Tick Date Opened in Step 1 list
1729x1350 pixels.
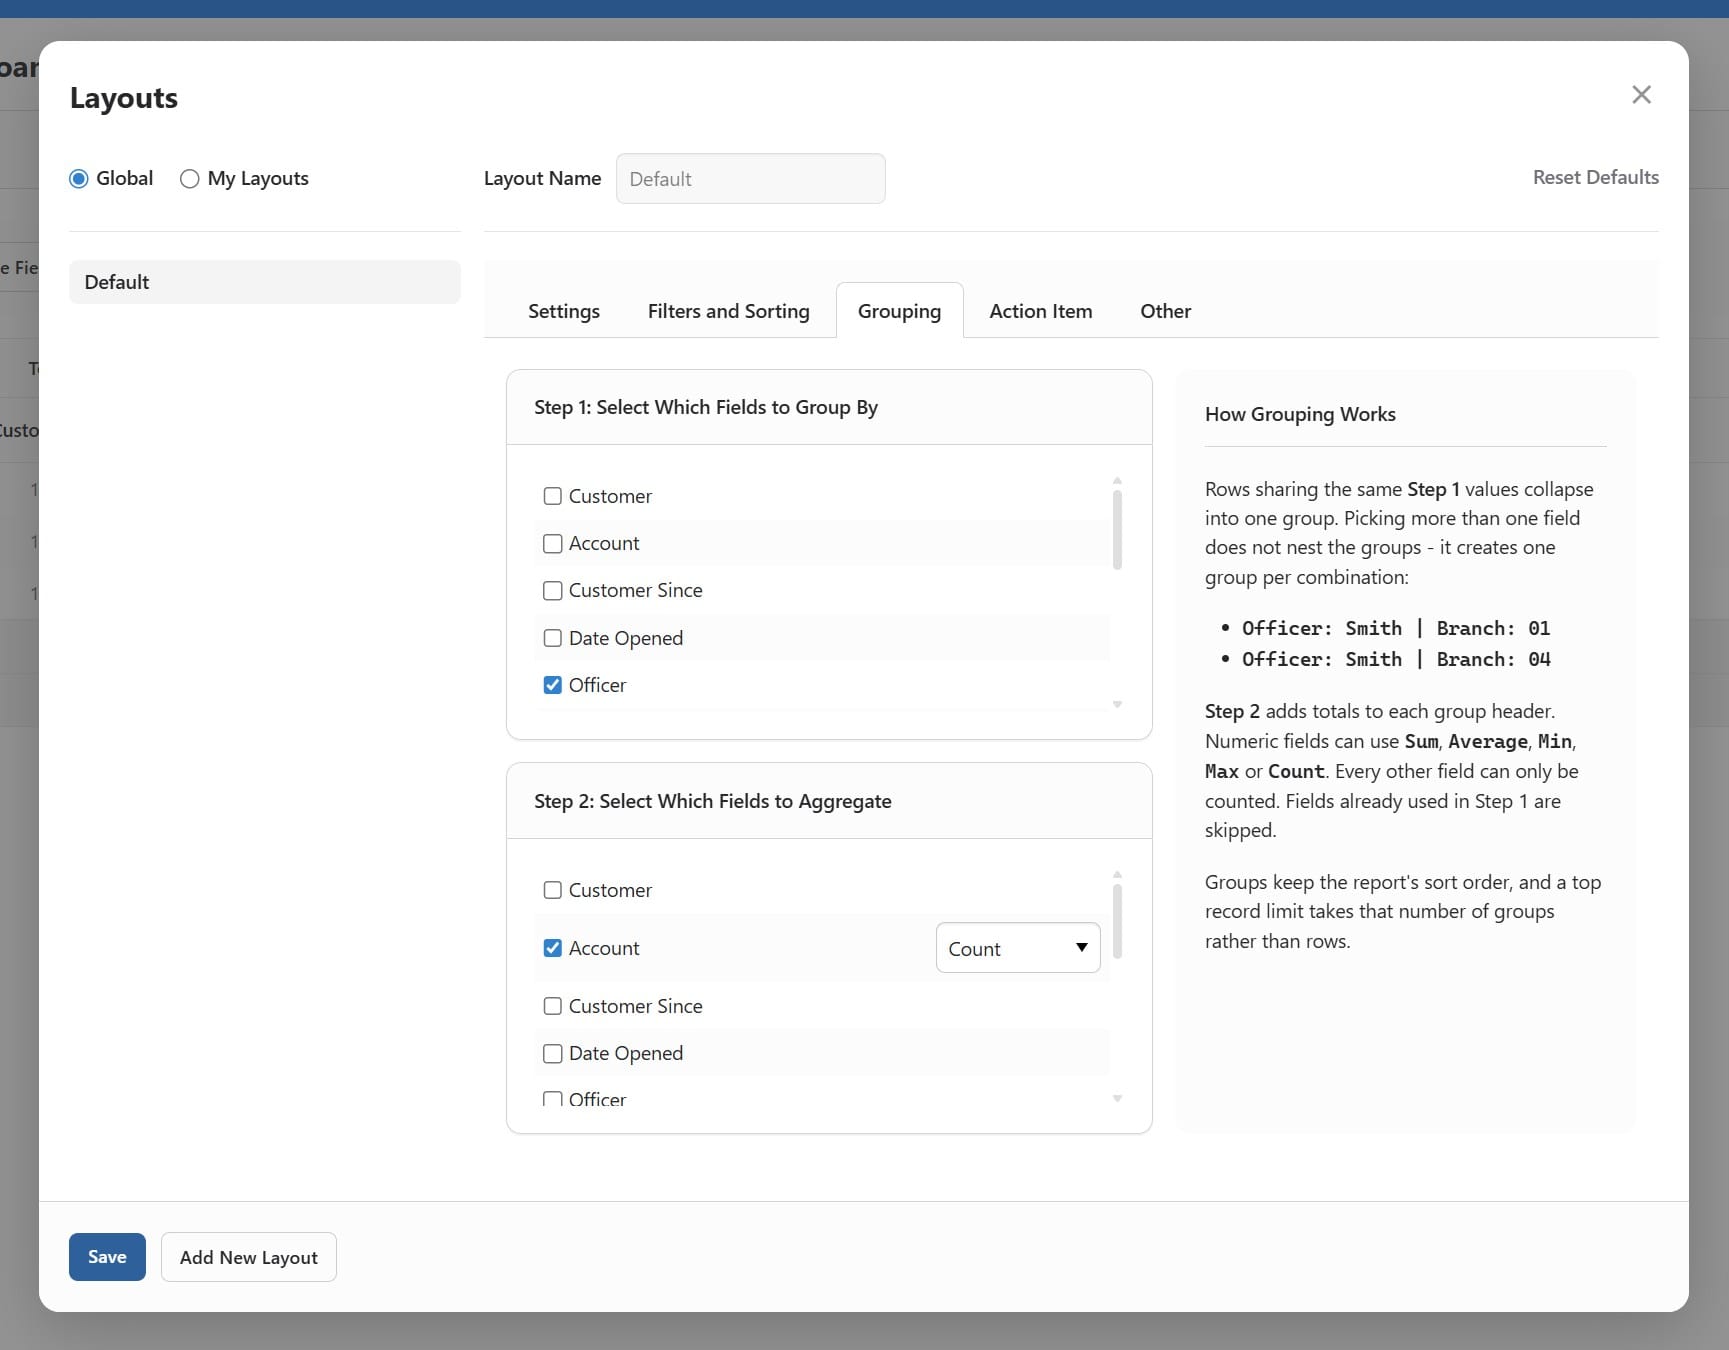(x=552, y=638)
